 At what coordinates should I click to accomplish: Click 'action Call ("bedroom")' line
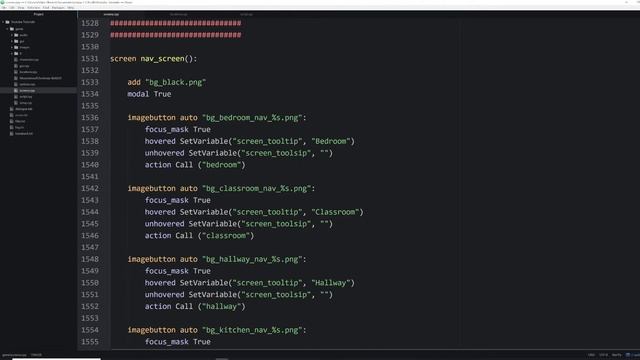tap(195, 165)
